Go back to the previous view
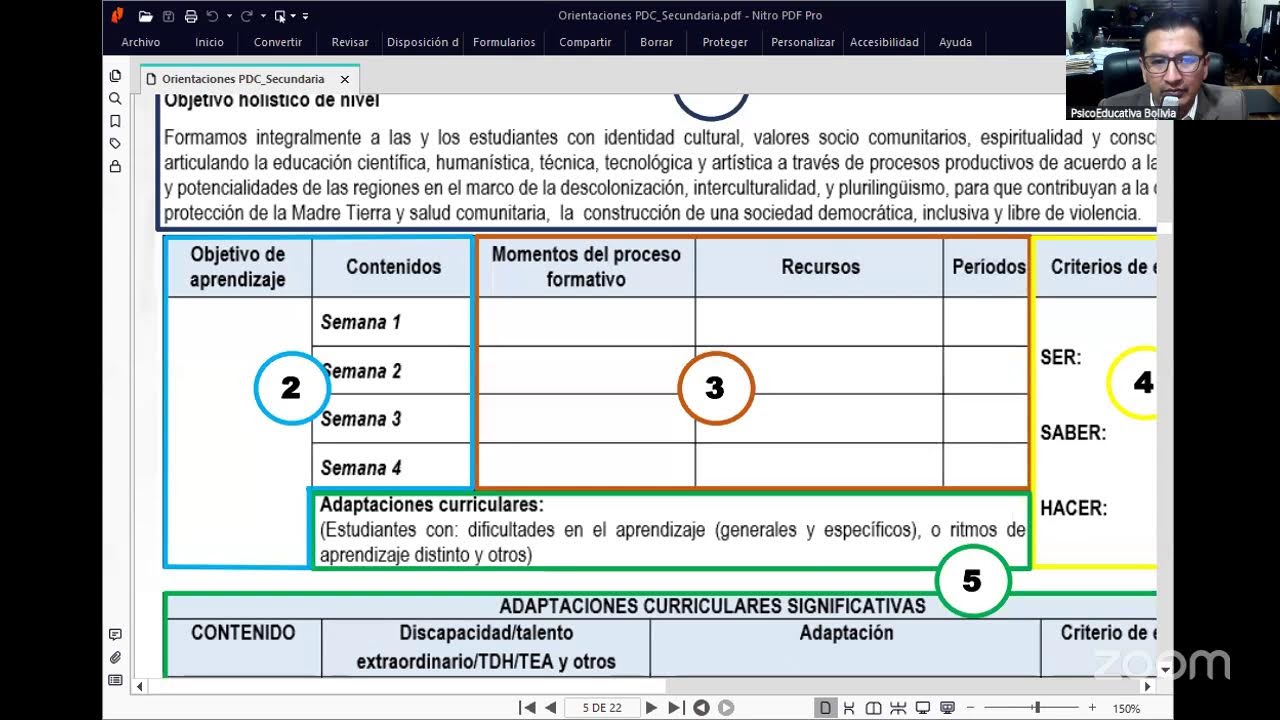Screen dimensions: 1280x720 701,708
